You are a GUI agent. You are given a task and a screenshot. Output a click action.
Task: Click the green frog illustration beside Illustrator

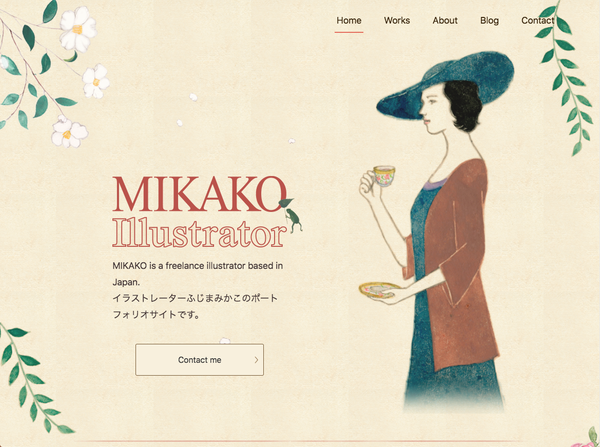[x=294, y=221]
